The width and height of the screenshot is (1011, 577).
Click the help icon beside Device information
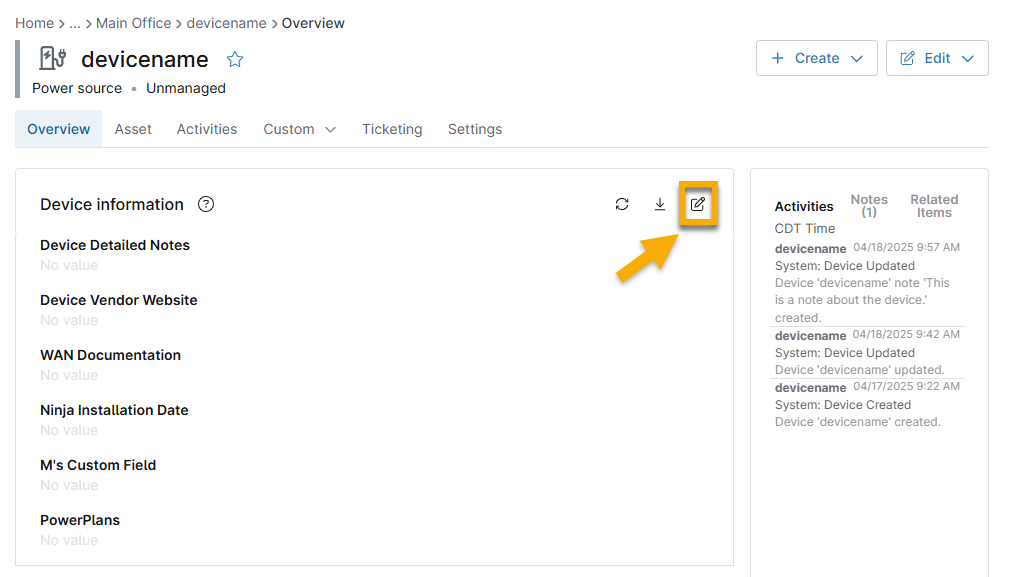(x=205, y=204)
